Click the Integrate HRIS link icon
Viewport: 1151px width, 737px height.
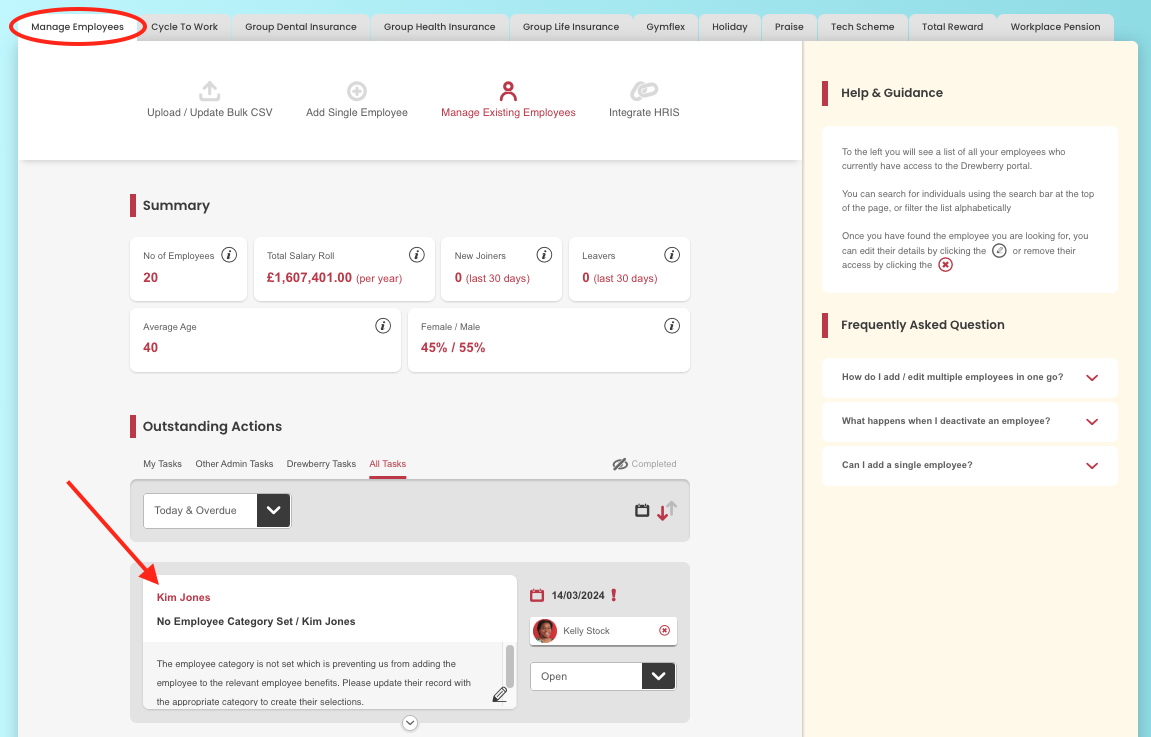[643, 91]
